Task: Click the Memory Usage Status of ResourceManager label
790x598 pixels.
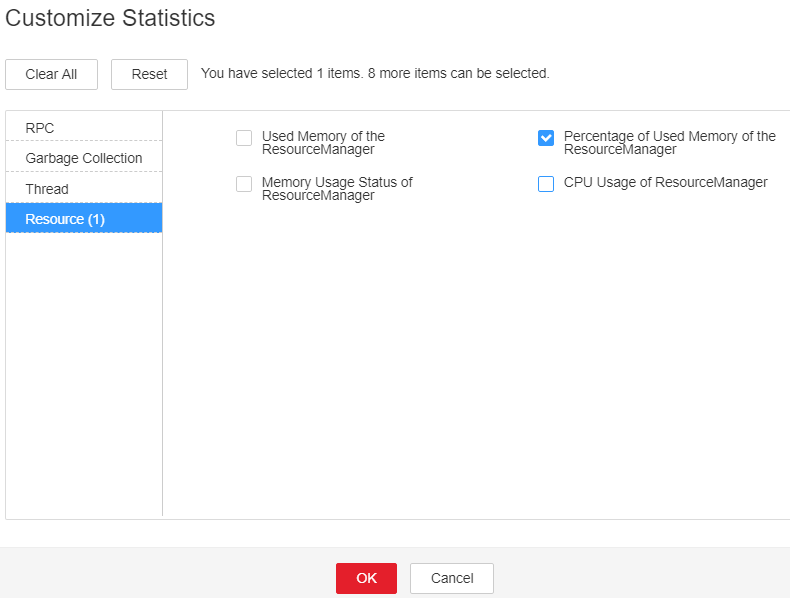Action: (337, 189)
